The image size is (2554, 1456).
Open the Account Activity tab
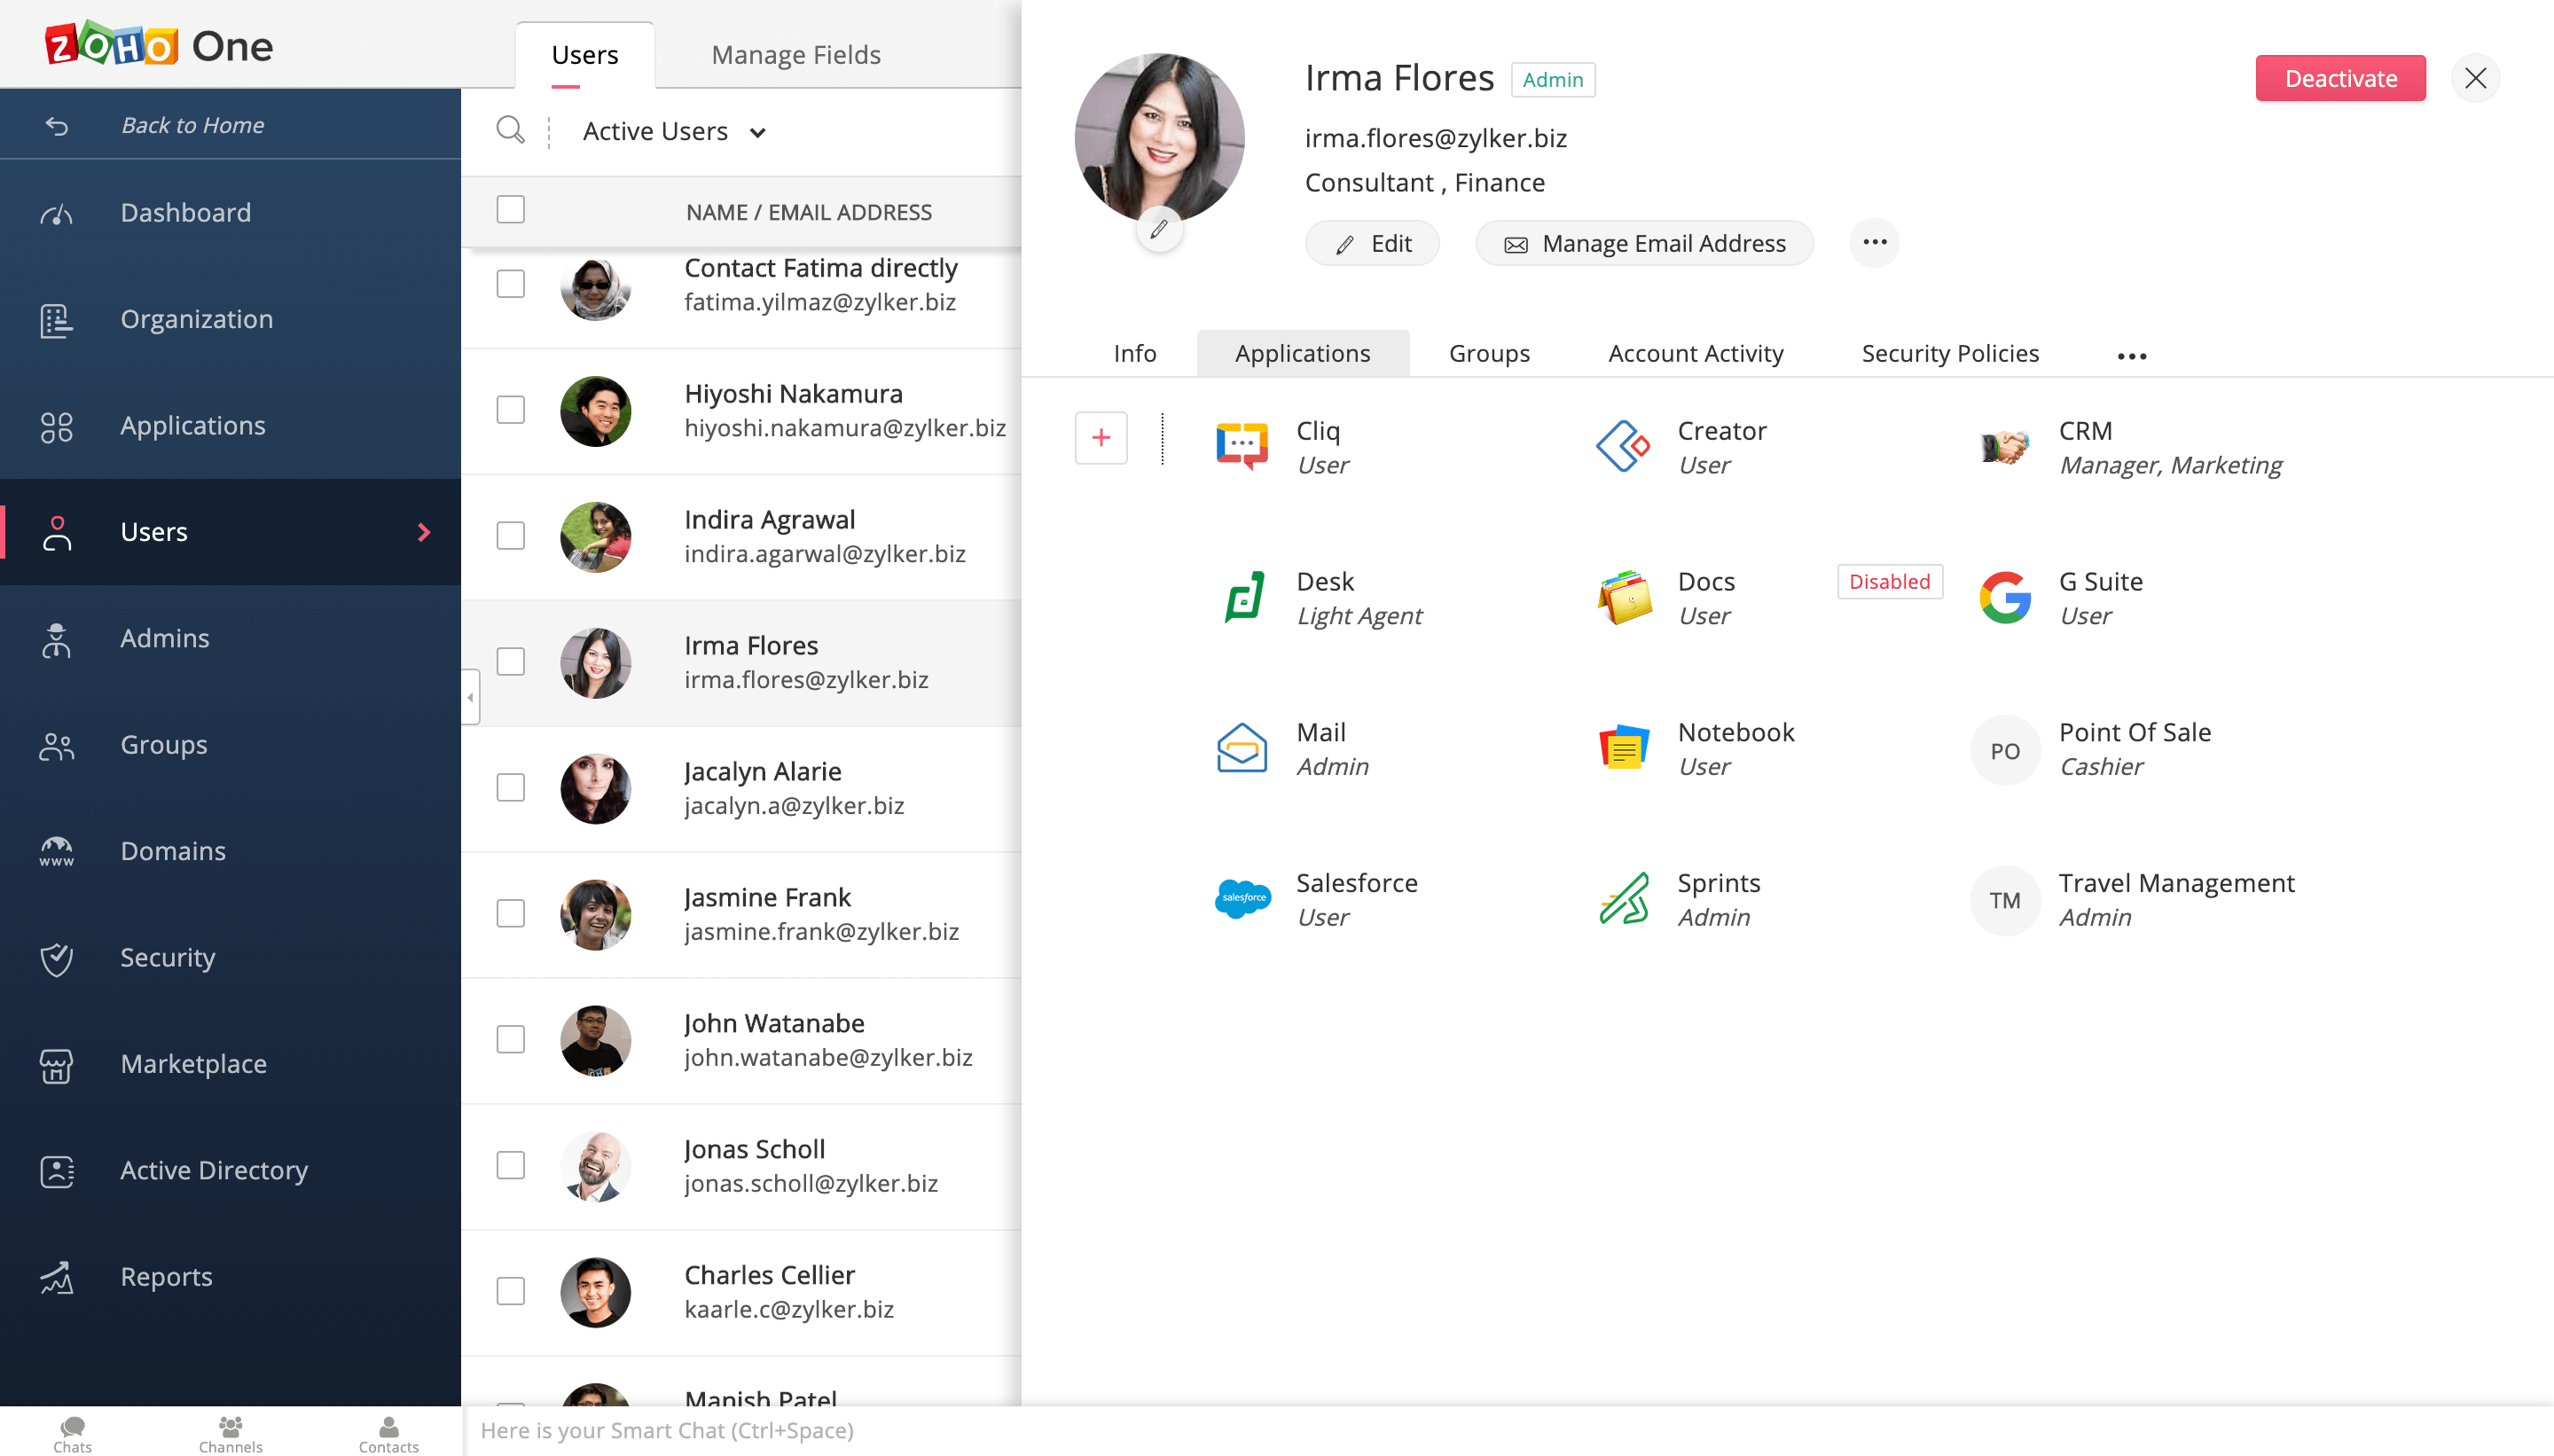coord(1694,352)
